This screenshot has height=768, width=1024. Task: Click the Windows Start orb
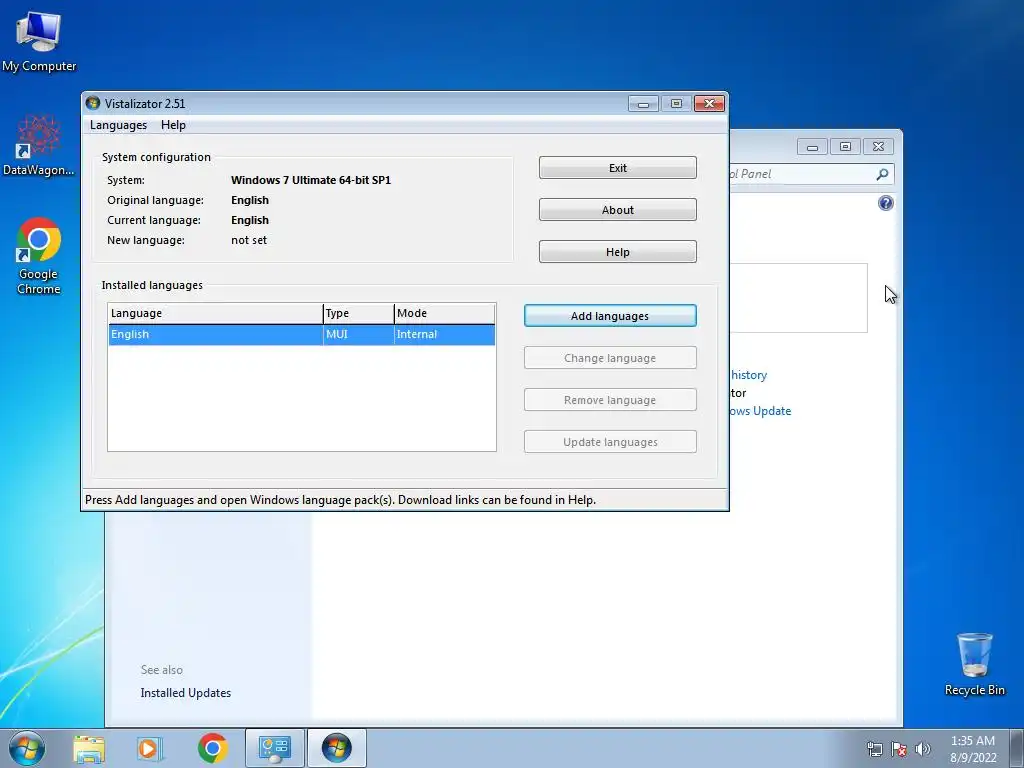click(27, 748)
